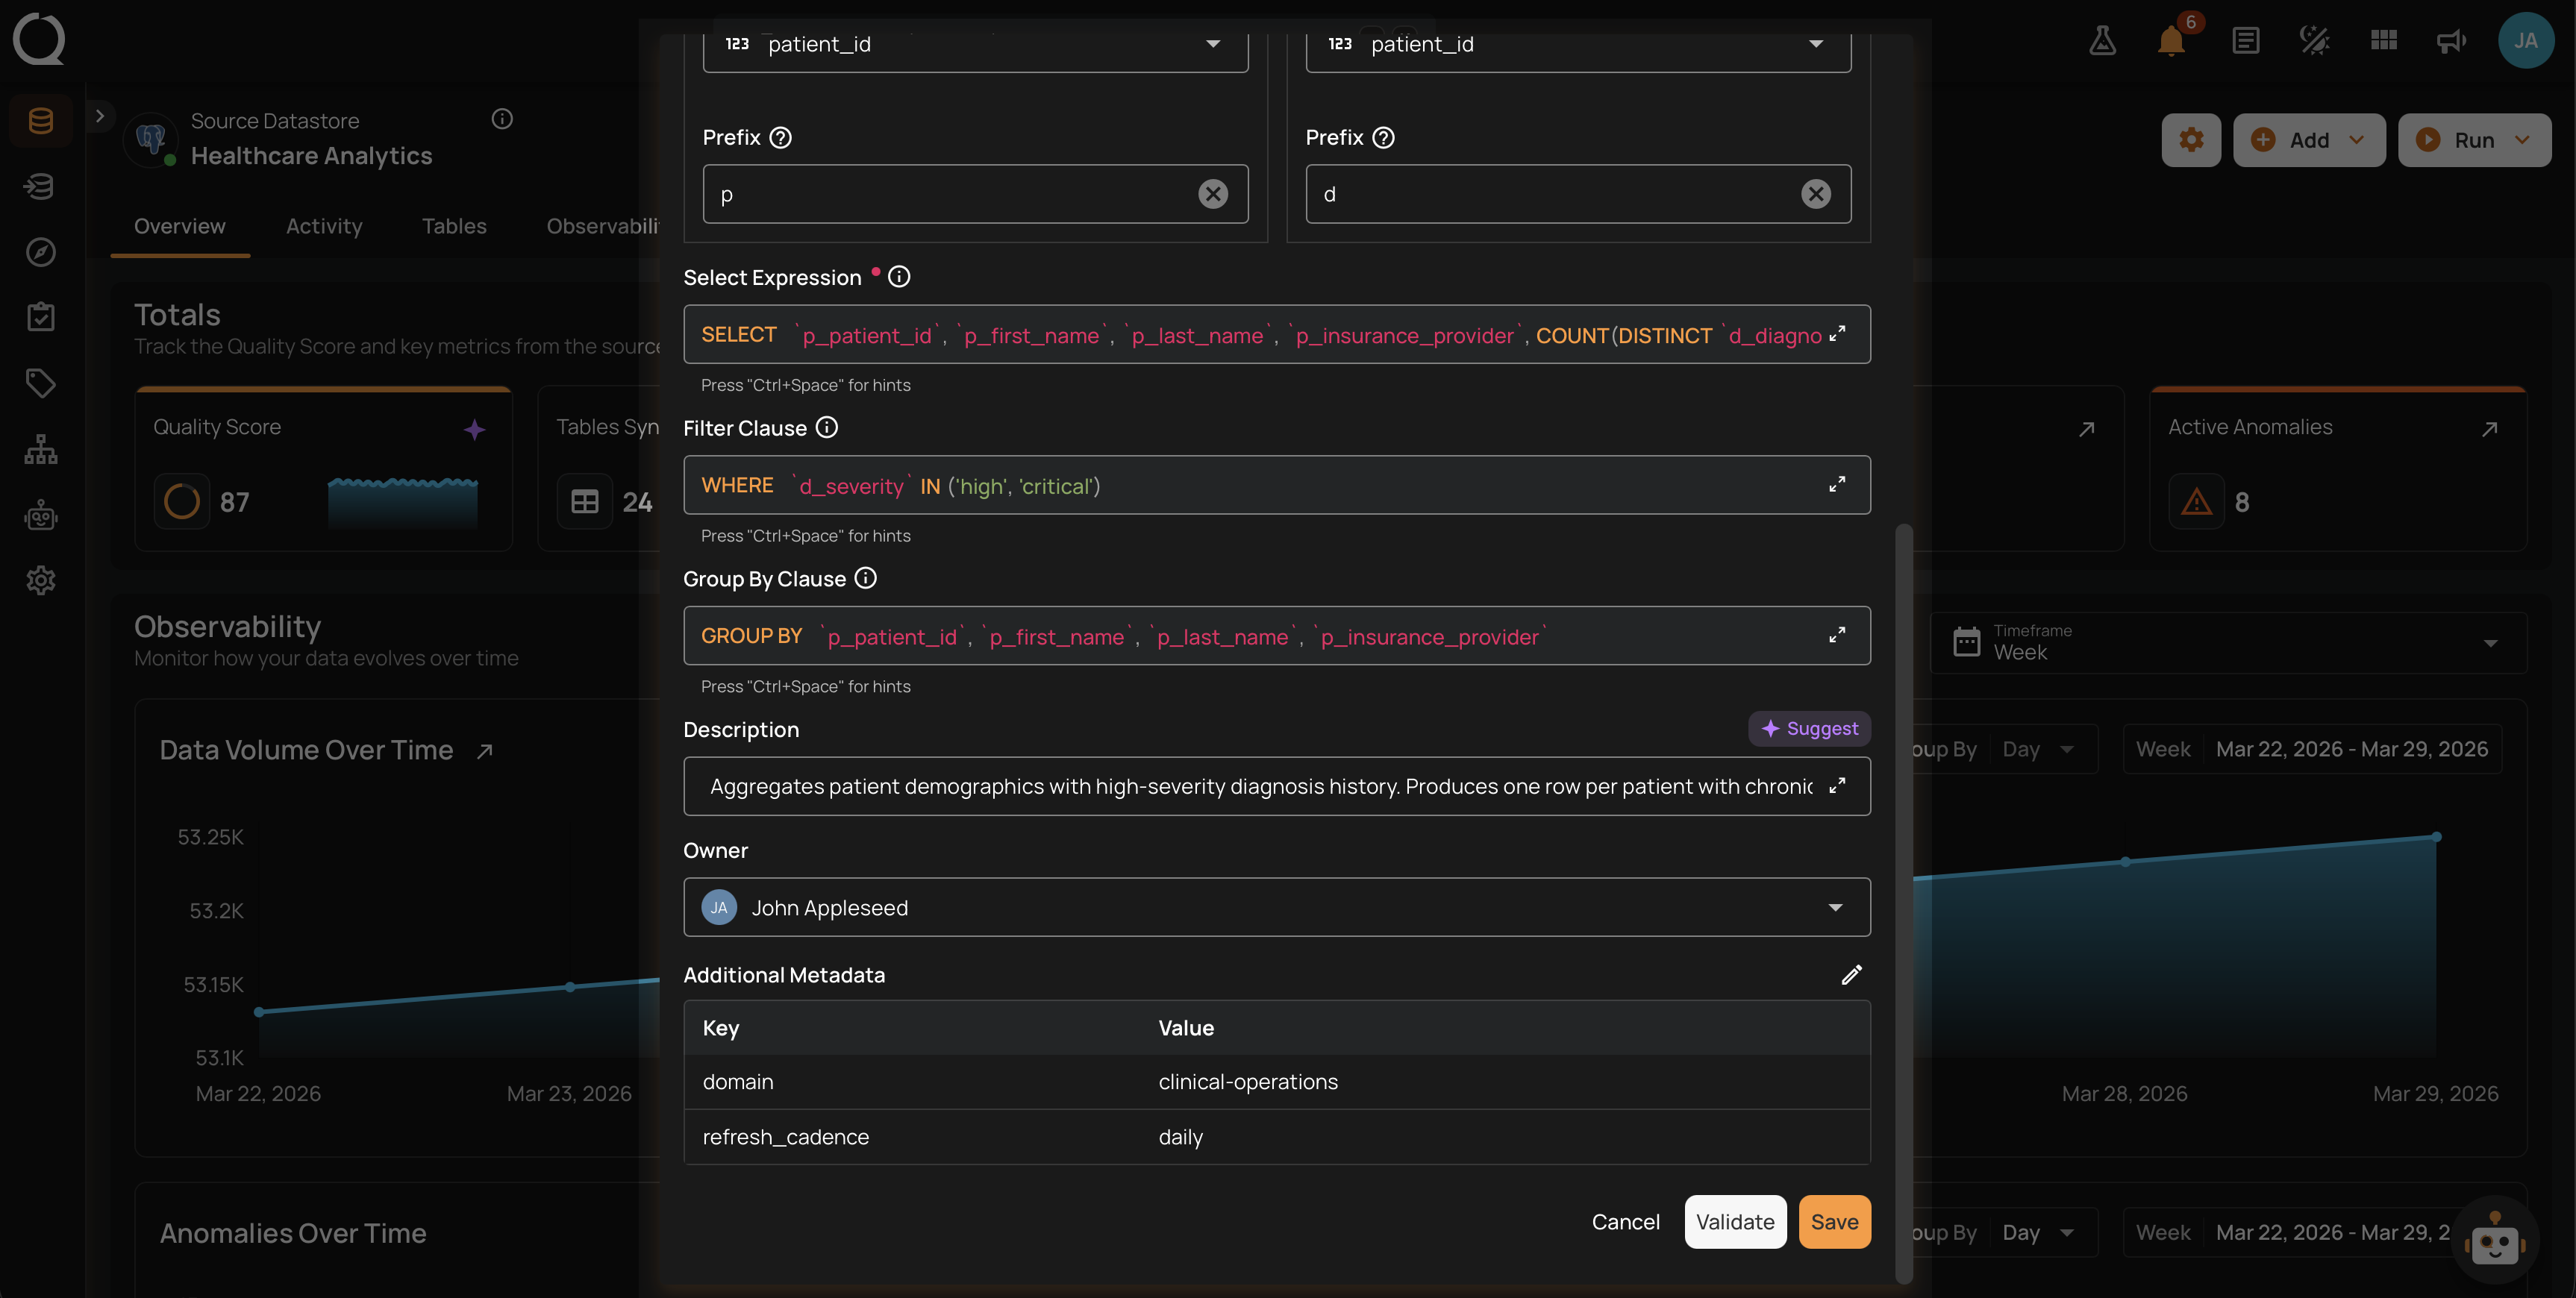Open the settings gear in sidebar
Image resolution: width=2576 pixels, height=1298 pixels.
click(x=40, y=580)
